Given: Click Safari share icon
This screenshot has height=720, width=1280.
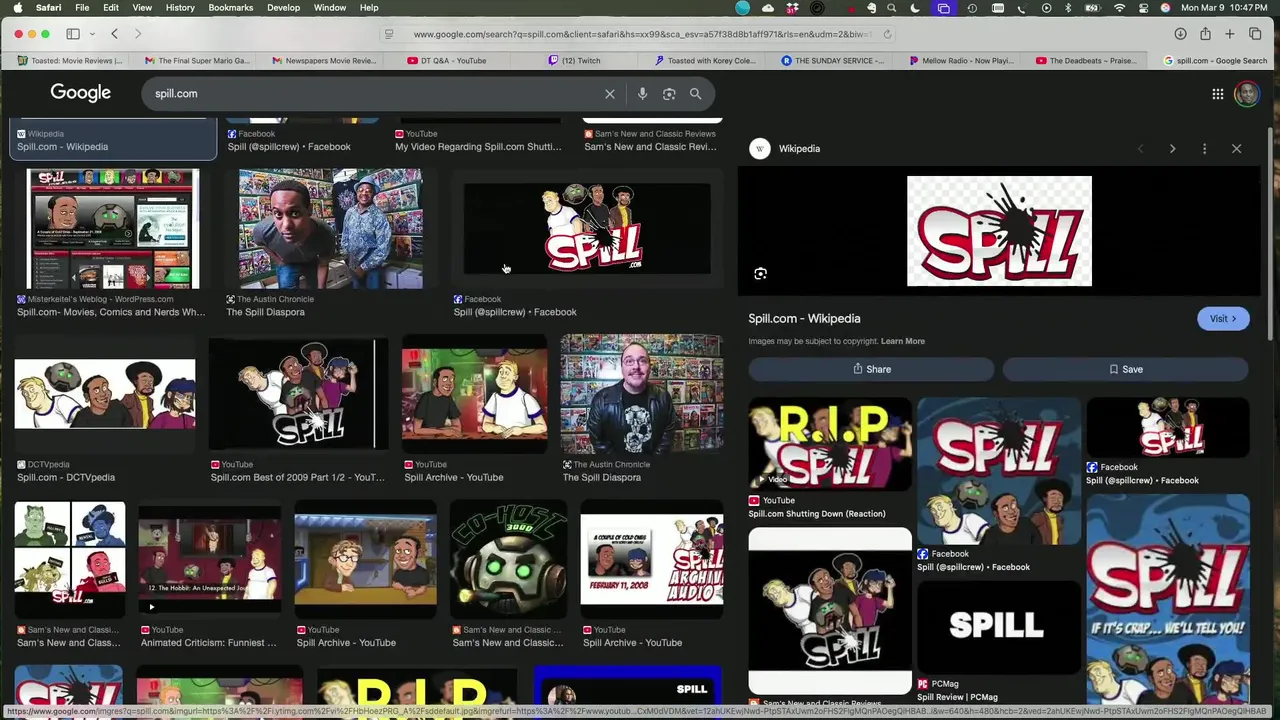Looking at the screenshot, I should [1205, 34].
